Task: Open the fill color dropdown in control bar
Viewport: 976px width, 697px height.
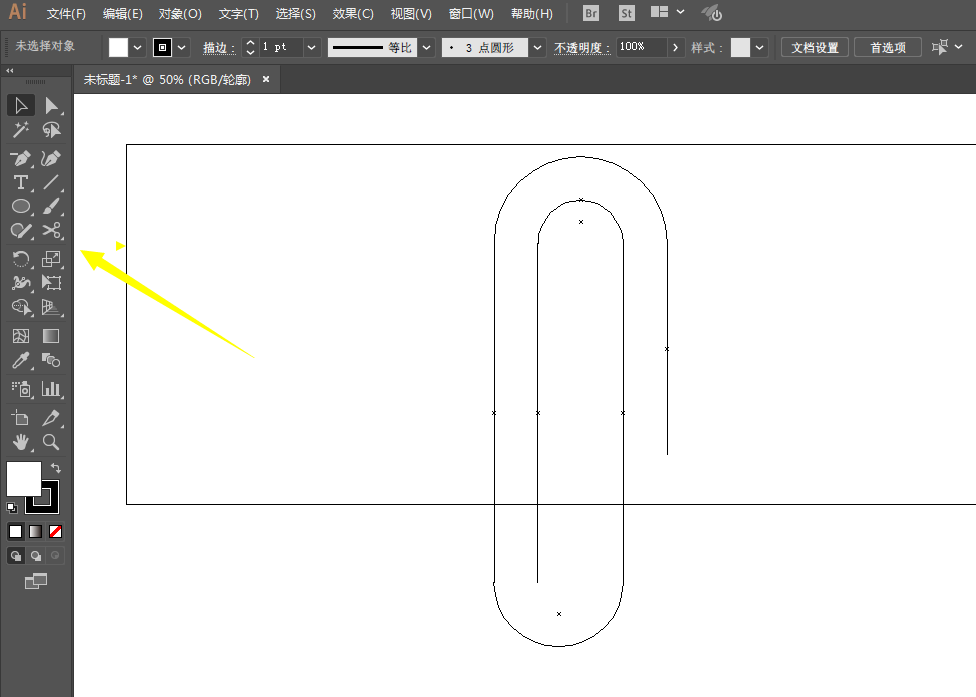Action: click(138, 47)
